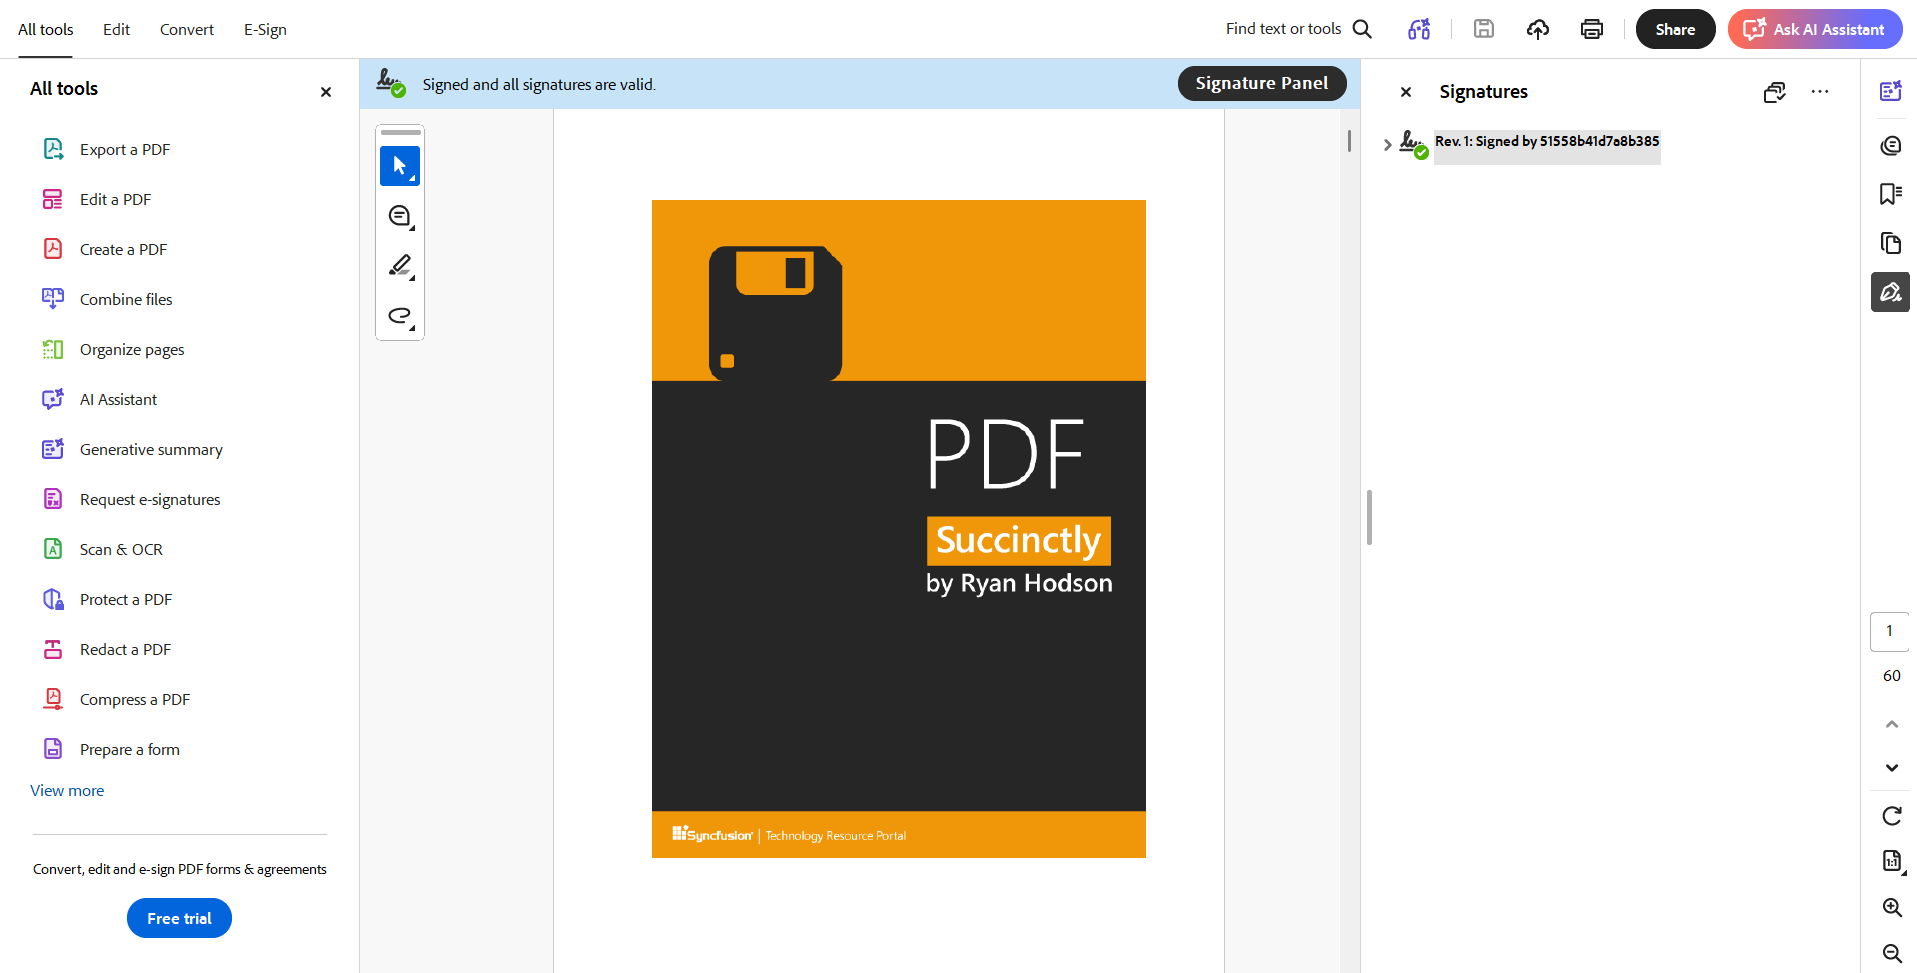Open the Convert tab
Image resolution: width=1917 pixels, height=973 pixels.
(x=187, y=29)
